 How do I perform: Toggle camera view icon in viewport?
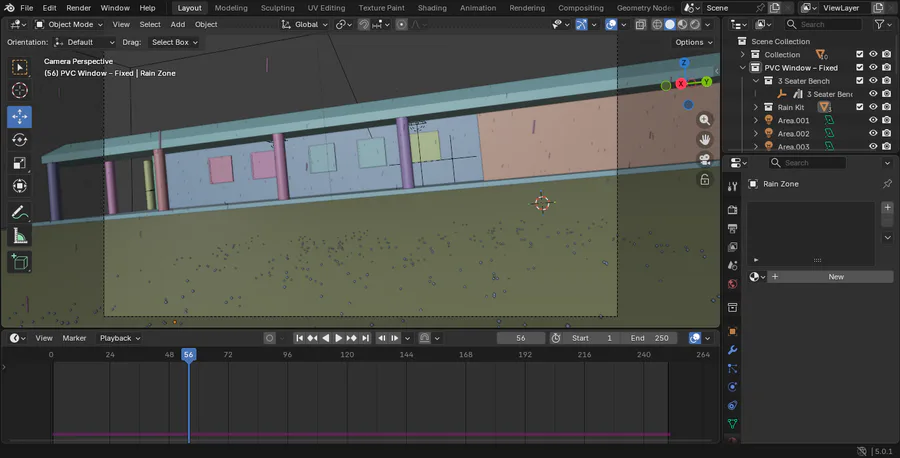point(705,160)
